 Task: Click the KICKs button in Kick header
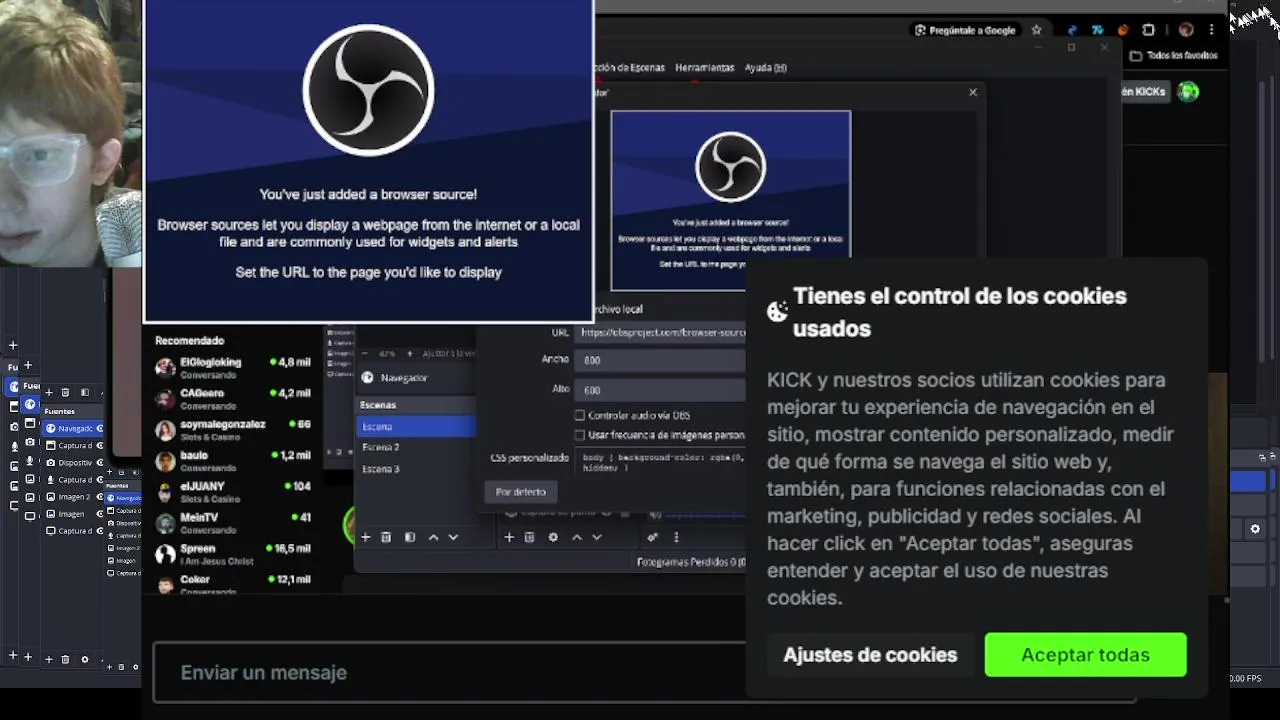(1144, 91)
